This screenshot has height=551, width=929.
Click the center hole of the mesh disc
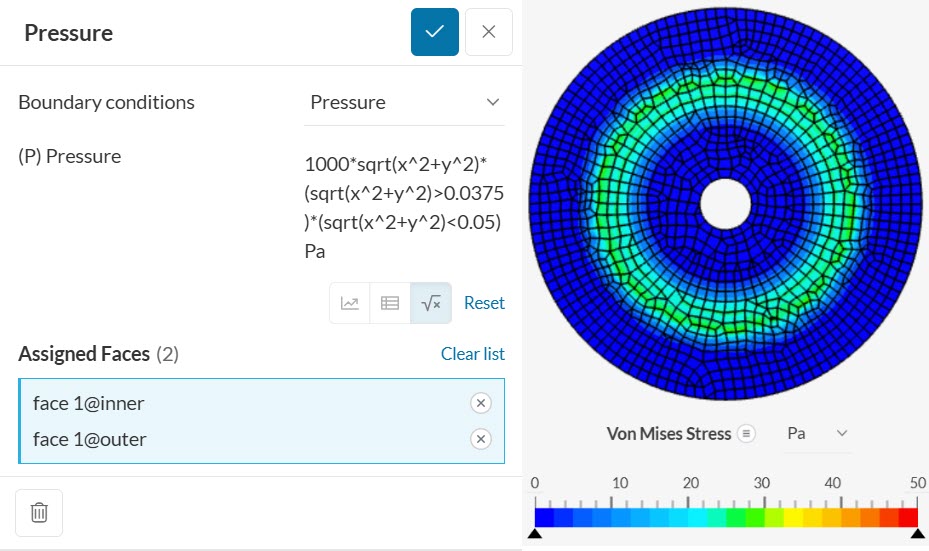tap(725, 204)
